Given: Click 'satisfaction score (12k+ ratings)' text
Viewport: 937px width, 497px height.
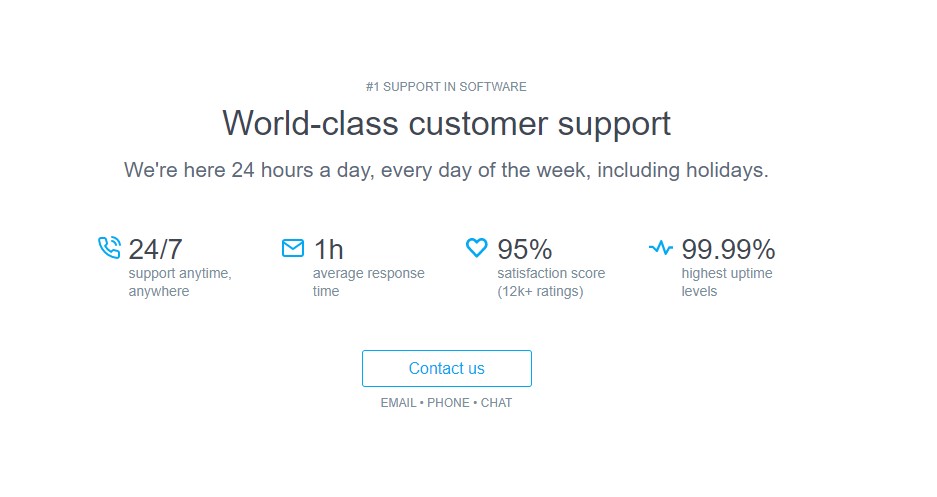Looking at the screenshot, I should point(552,283).
